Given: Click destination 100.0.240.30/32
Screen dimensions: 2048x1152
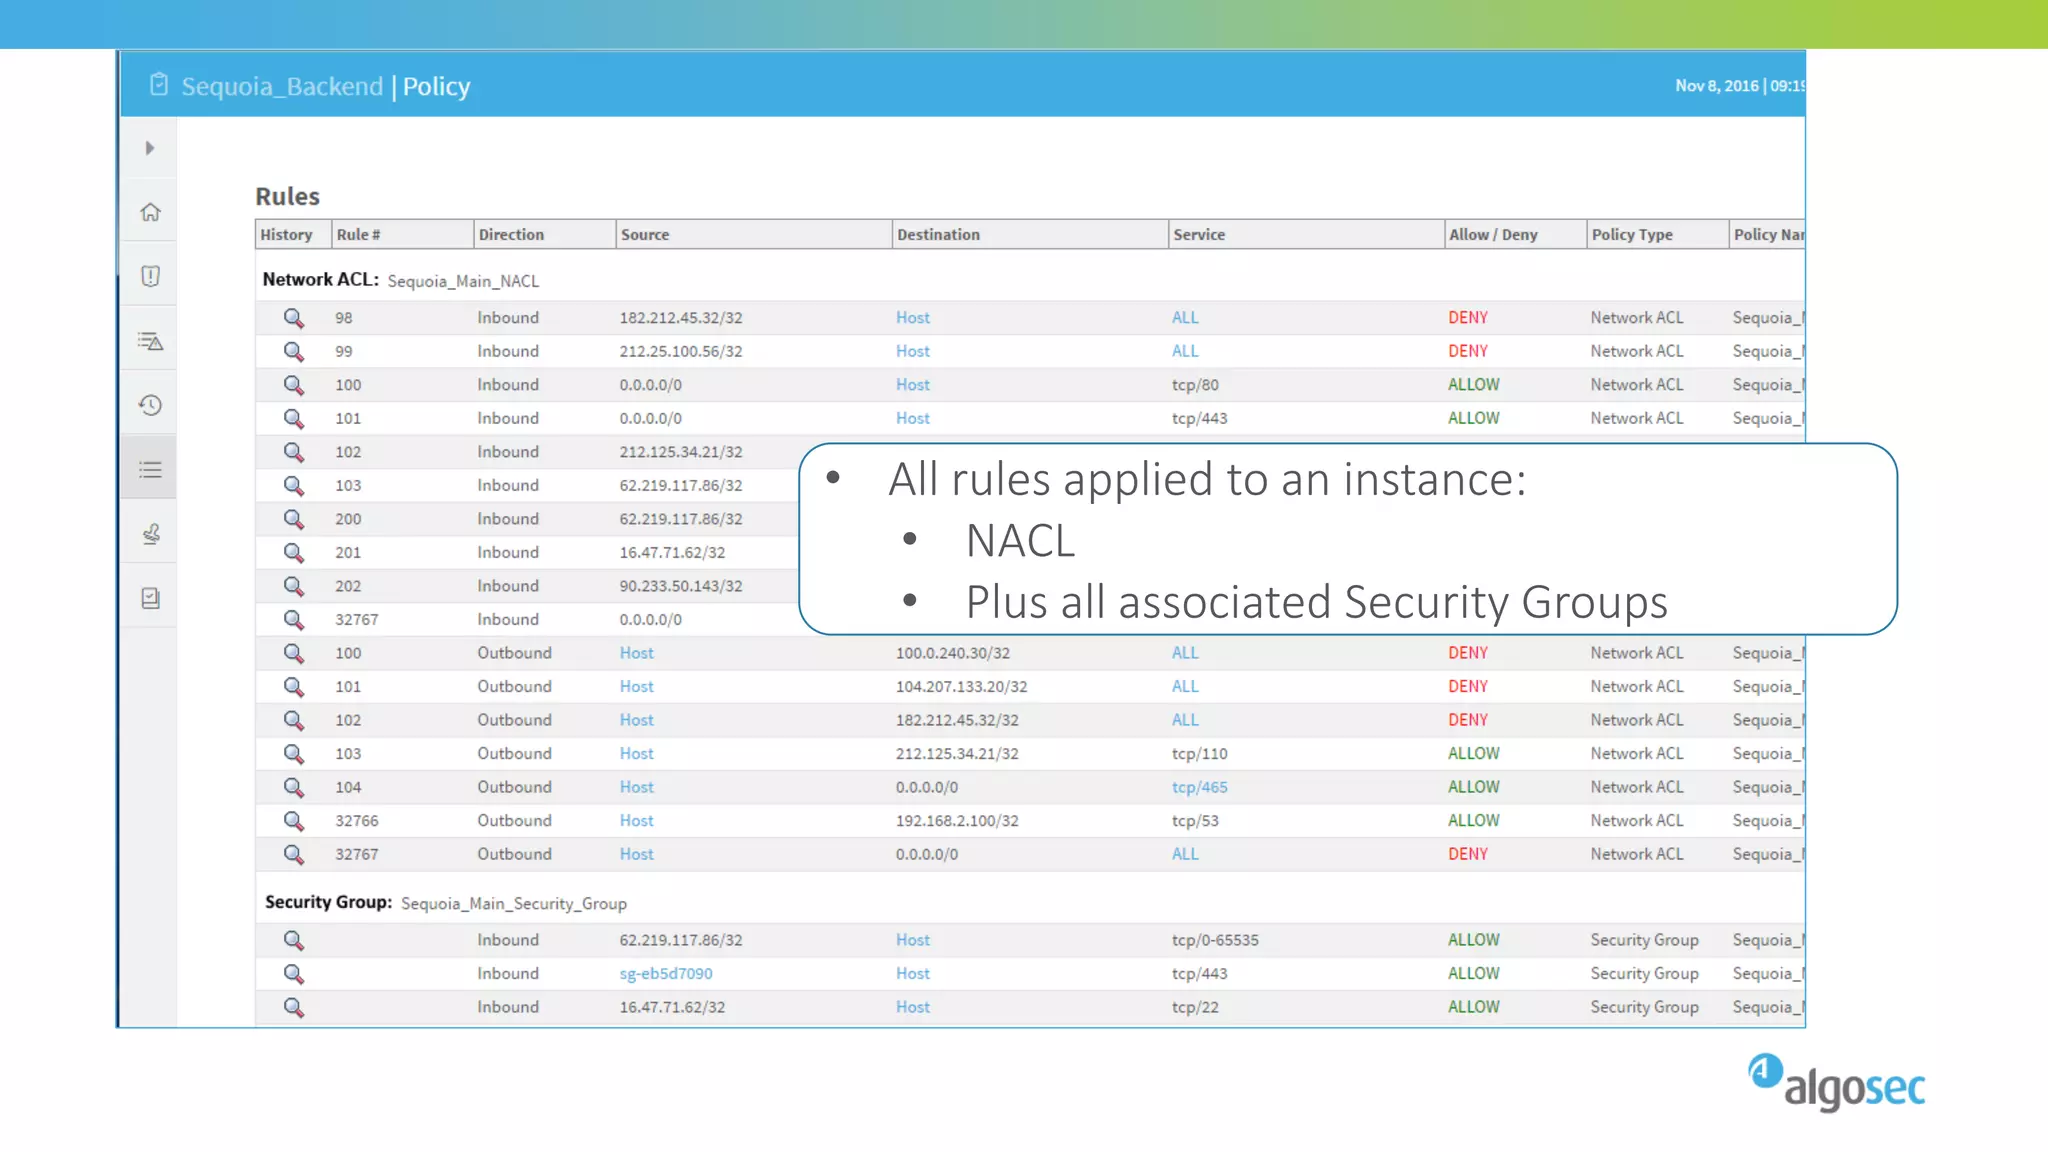Looking at the screenshot, I should tap(953, 653).
